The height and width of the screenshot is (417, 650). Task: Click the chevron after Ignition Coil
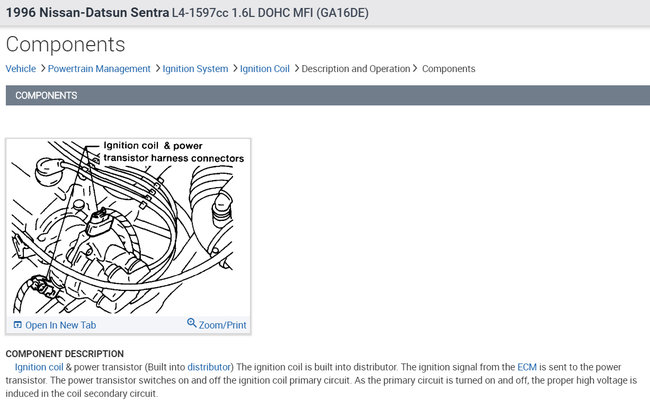[x=296, y=68]
